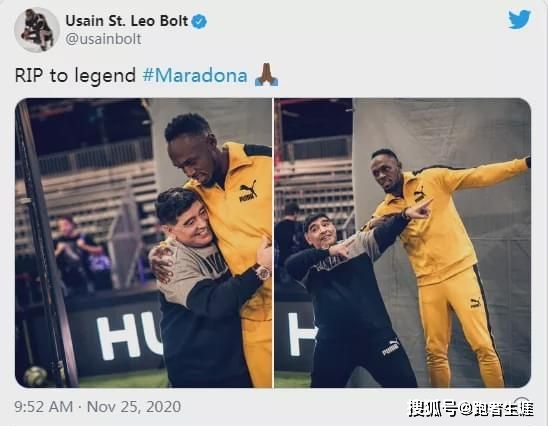Click the Chinese watermark text at bottom right
The height and width of the screenshot is (426, 548).
click(x=471, y=409)
